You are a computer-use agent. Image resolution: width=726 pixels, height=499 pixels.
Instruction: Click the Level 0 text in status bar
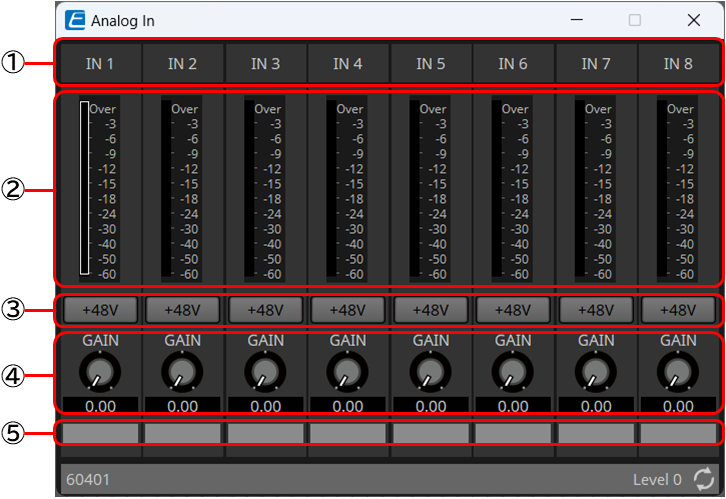(x=657, y=480)
